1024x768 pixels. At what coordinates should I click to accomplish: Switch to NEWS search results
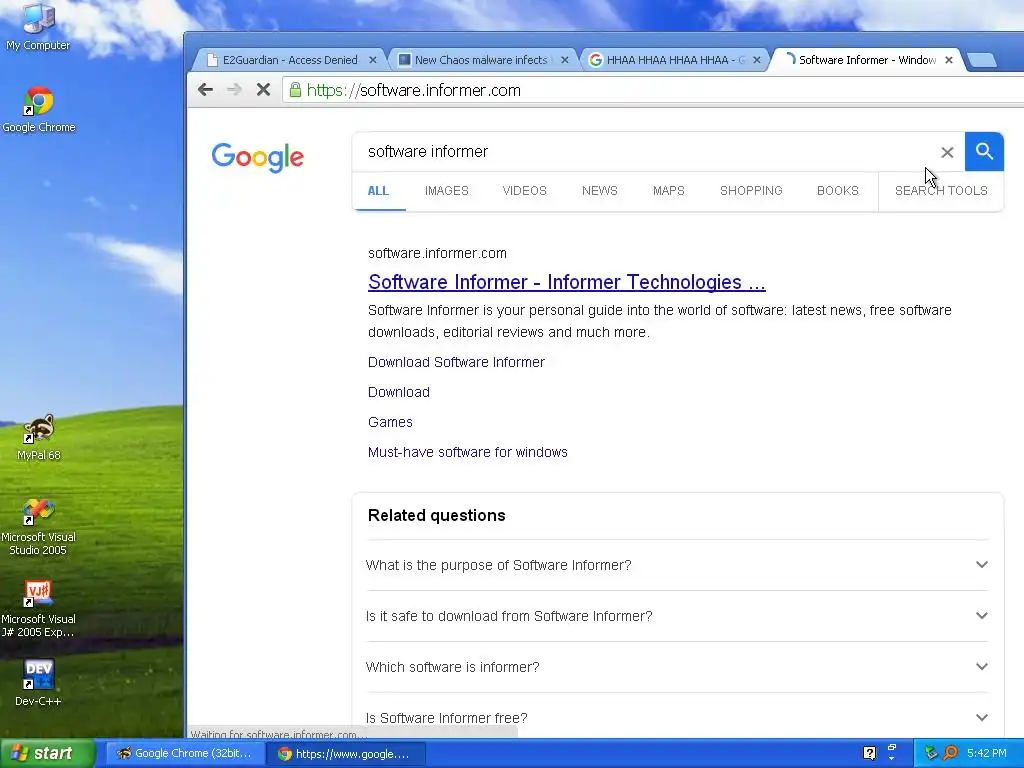point(600,191)
